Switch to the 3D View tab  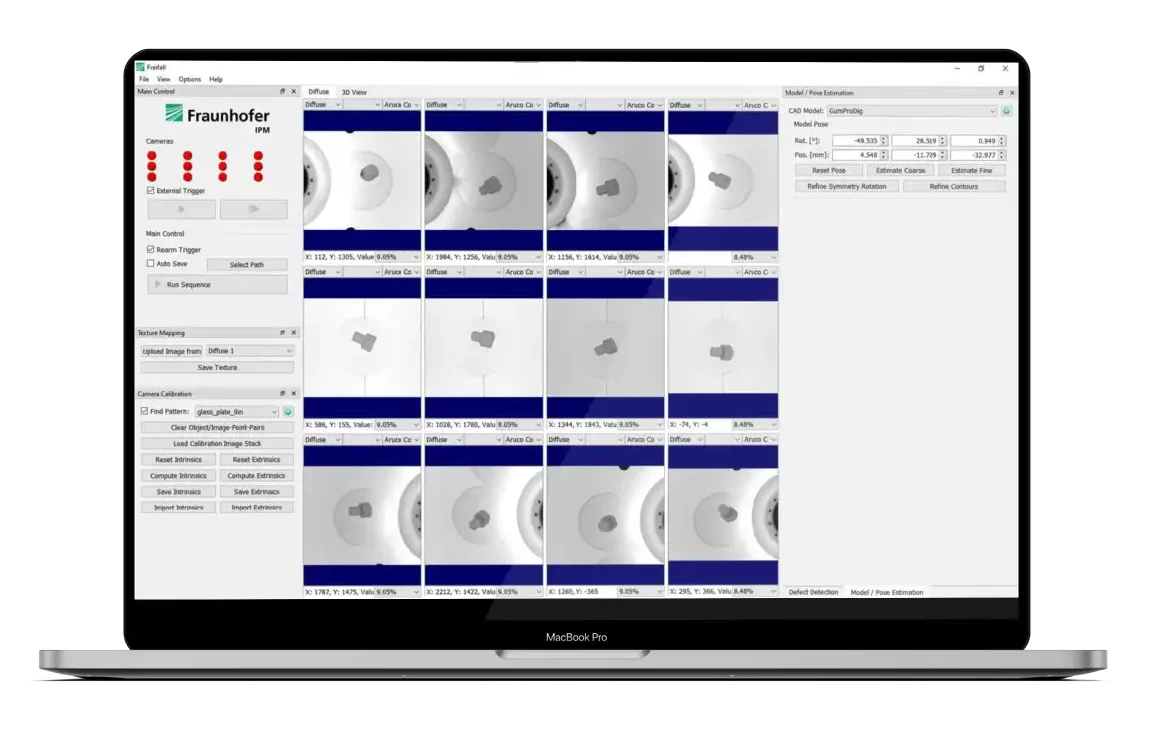point(354,92)
